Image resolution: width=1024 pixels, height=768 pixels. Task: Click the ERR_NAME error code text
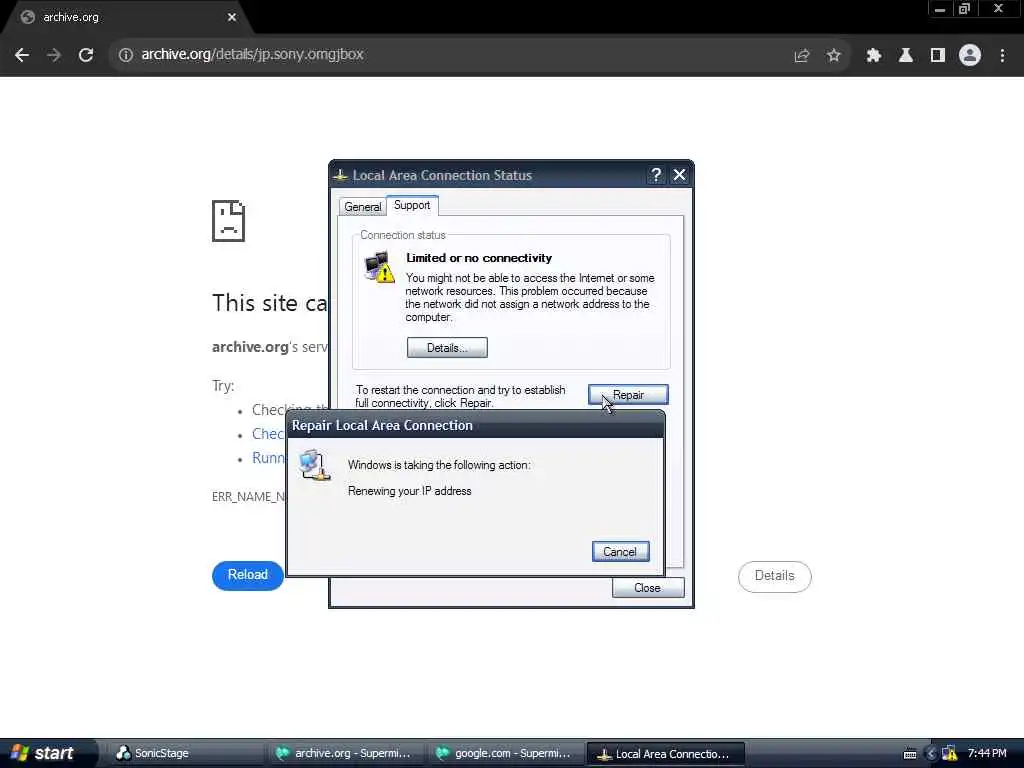(x=249, y=496)
